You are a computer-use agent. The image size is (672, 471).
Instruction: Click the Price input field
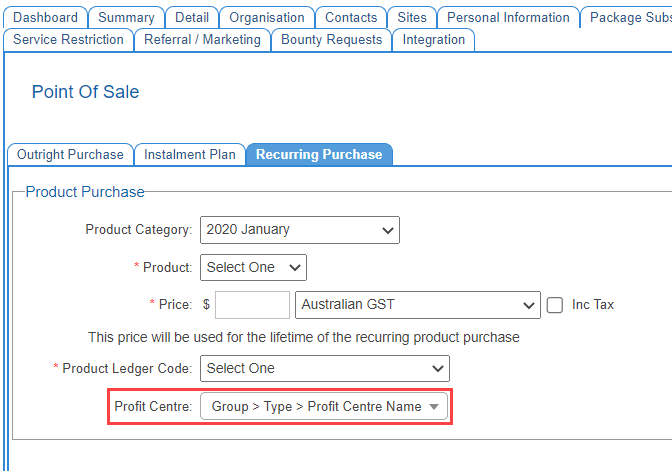[252, 305]
